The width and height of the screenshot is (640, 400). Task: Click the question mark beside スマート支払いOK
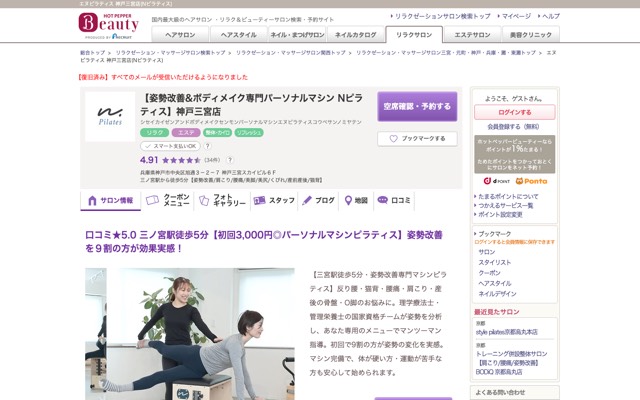pos(207,146)
